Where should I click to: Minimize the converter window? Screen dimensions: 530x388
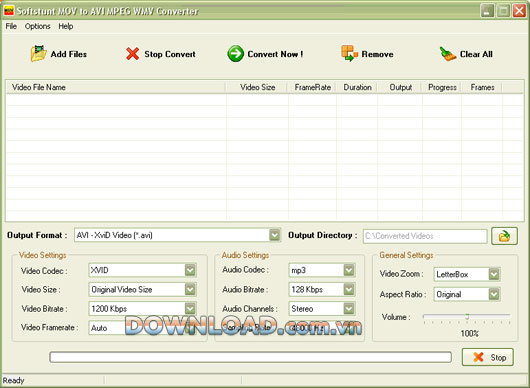coord(487,11)
